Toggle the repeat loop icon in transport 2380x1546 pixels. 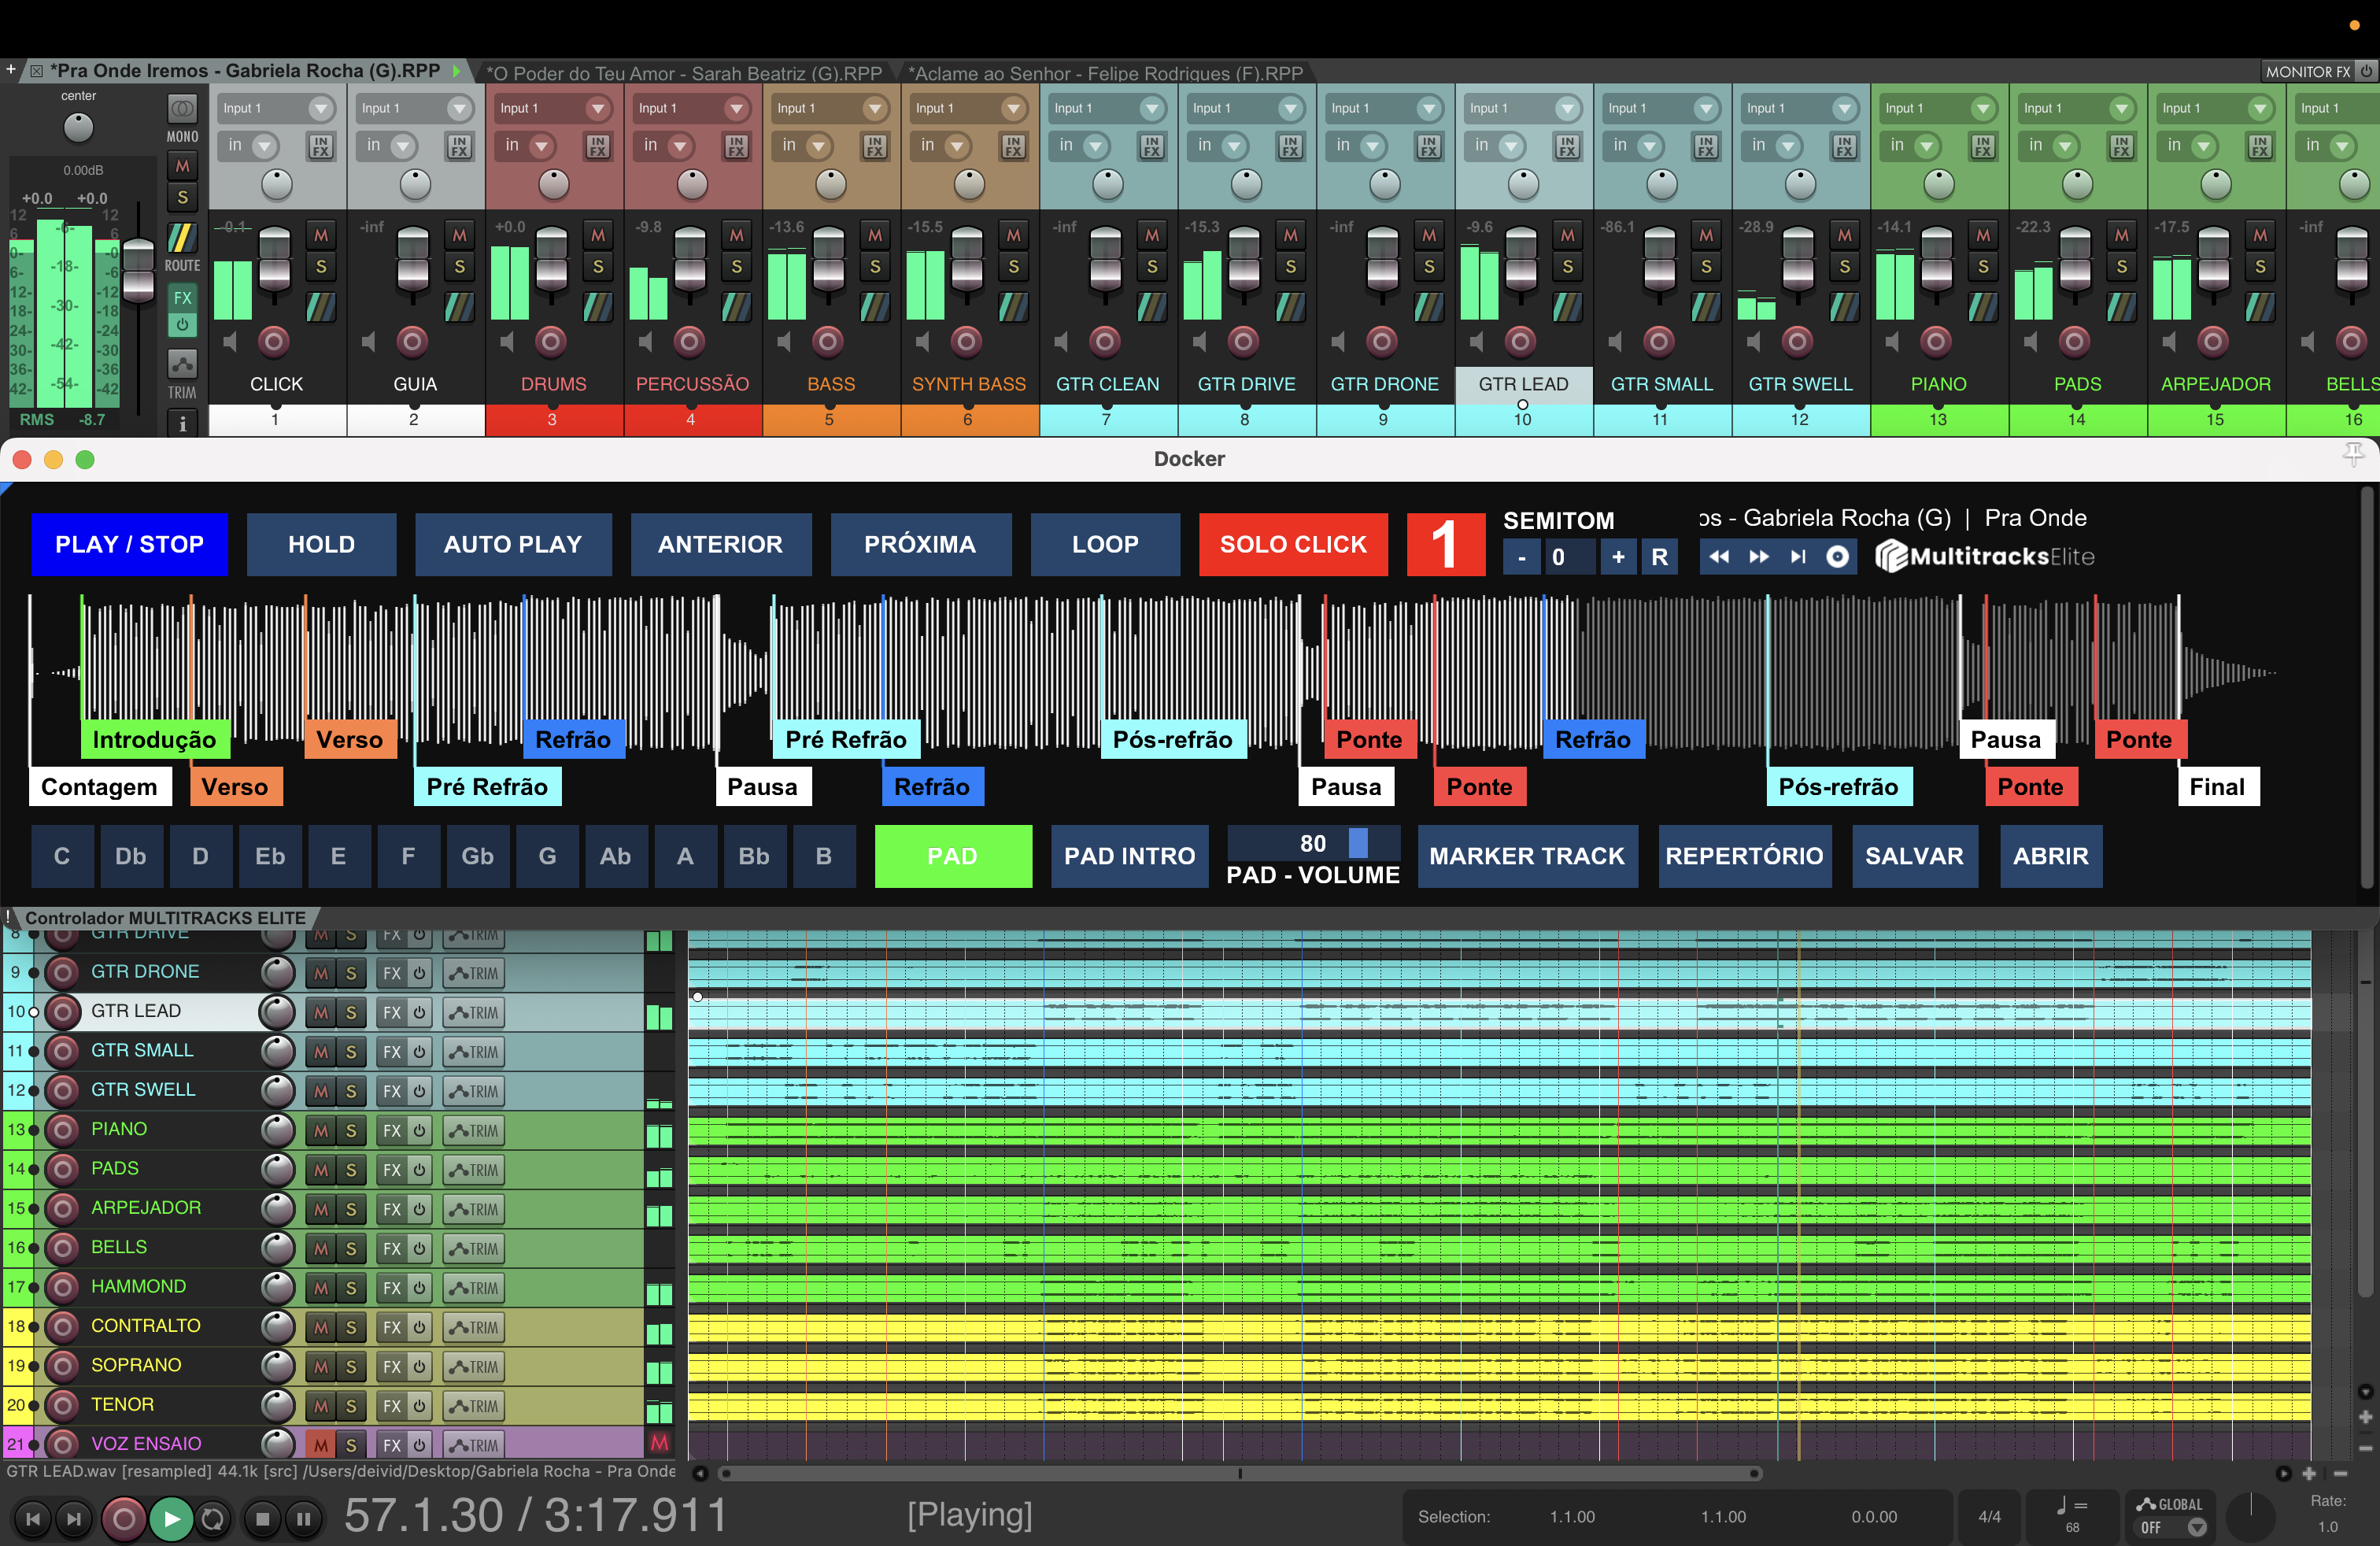[x=212, y=1518]
